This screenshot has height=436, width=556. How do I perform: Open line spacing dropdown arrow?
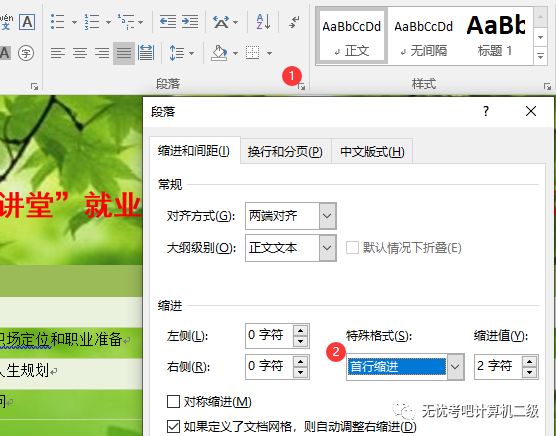[191, 54]
